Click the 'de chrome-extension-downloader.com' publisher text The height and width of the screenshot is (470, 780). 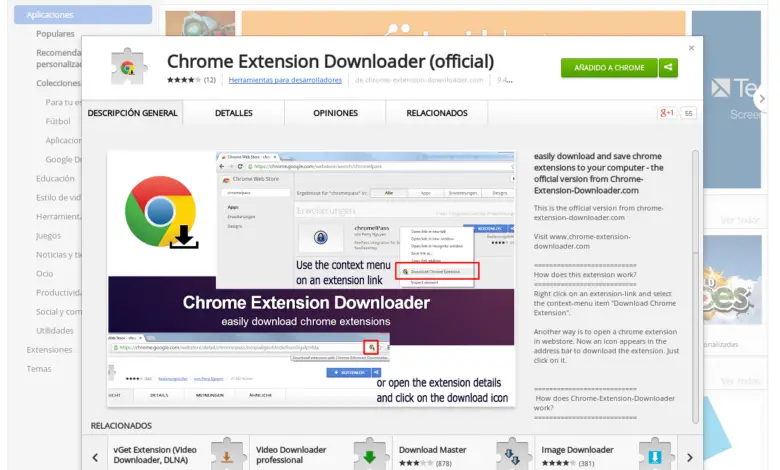419,80
